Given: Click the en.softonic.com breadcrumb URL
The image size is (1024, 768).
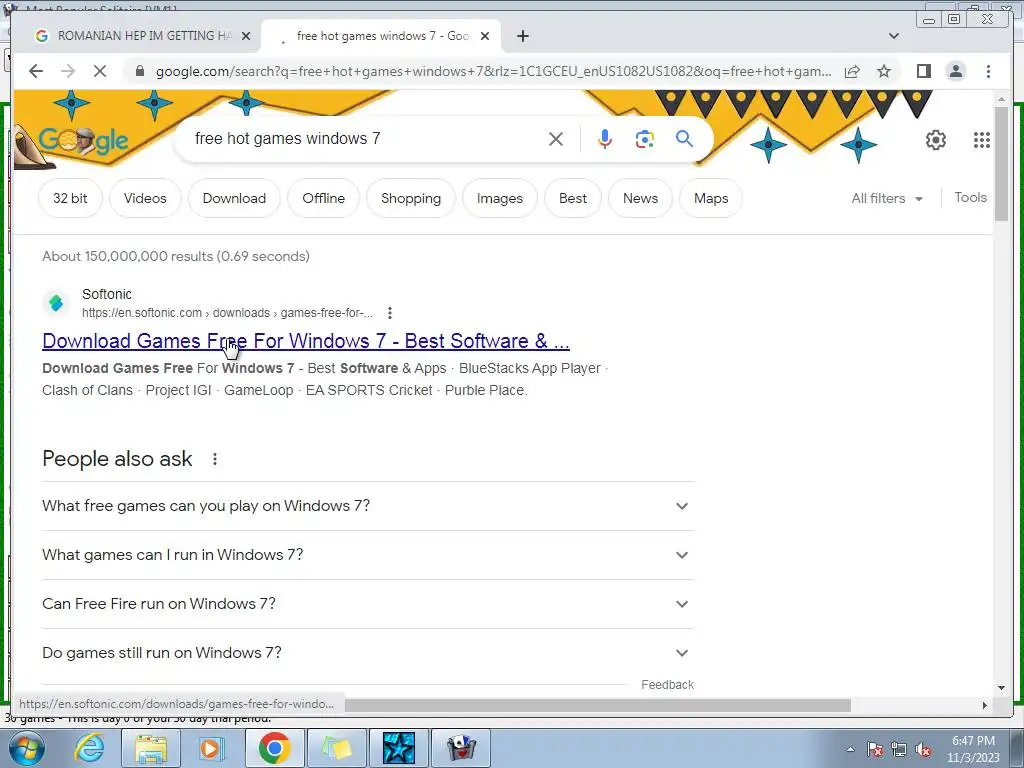Looking at the screenshot, I should point(227,313).
